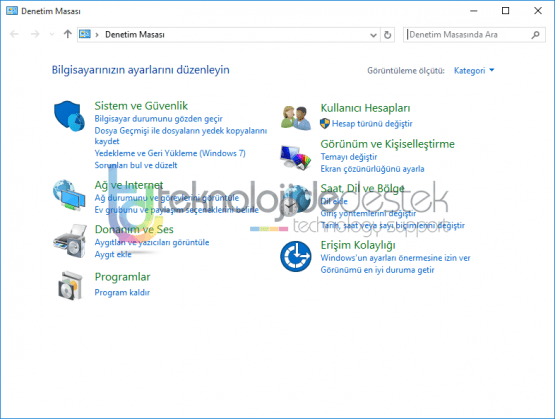
Task: Open Giriş yöntemlerini değiştir link
Action: point(368,213)
